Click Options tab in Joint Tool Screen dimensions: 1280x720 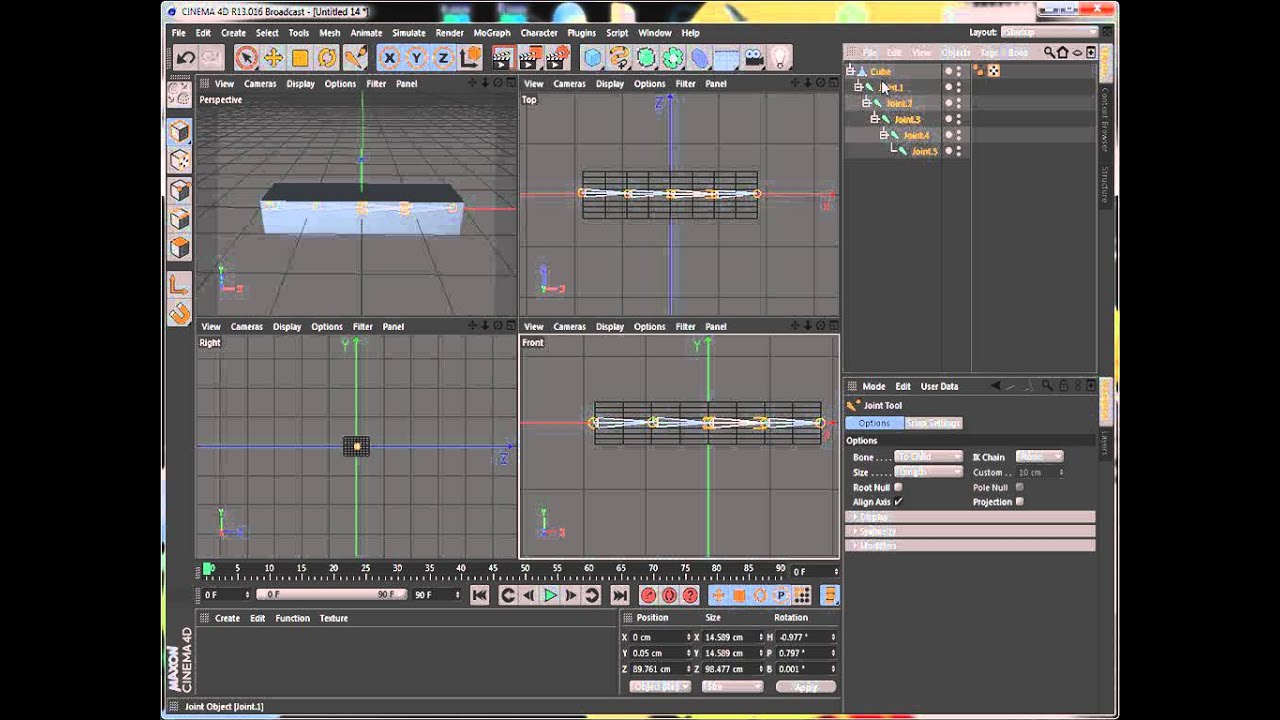(x=874, y=423)
